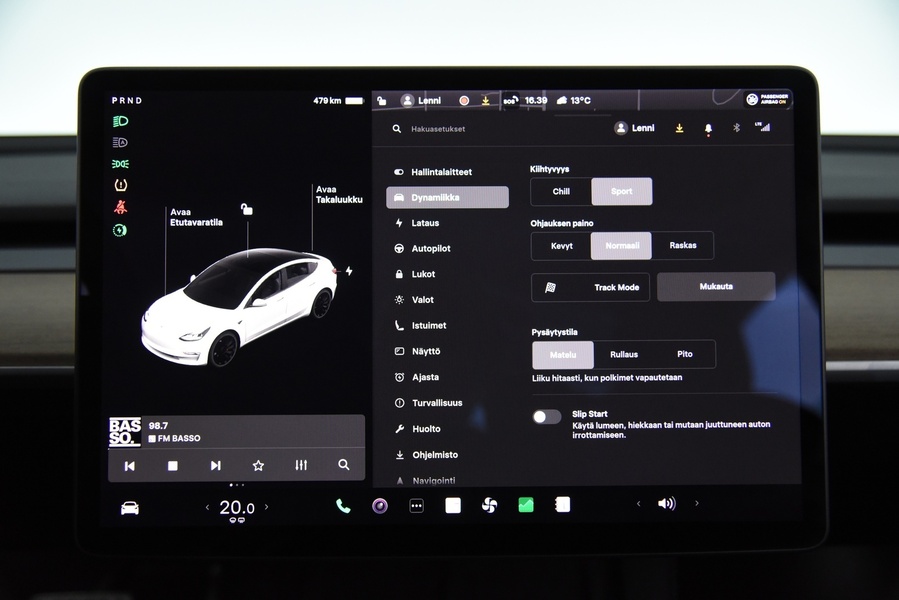The height and width of the screenshot is (600, 899).
Task: Select Chill acceleration mode
Action: 560,191
